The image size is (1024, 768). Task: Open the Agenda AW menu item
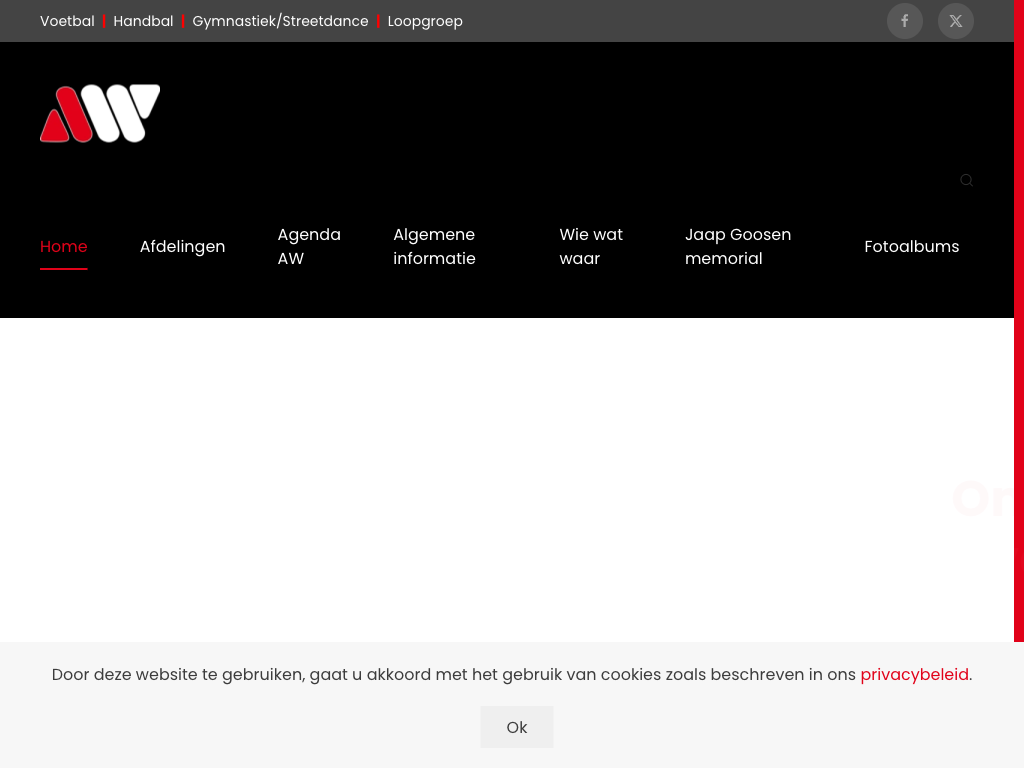(x=309, y=246)
